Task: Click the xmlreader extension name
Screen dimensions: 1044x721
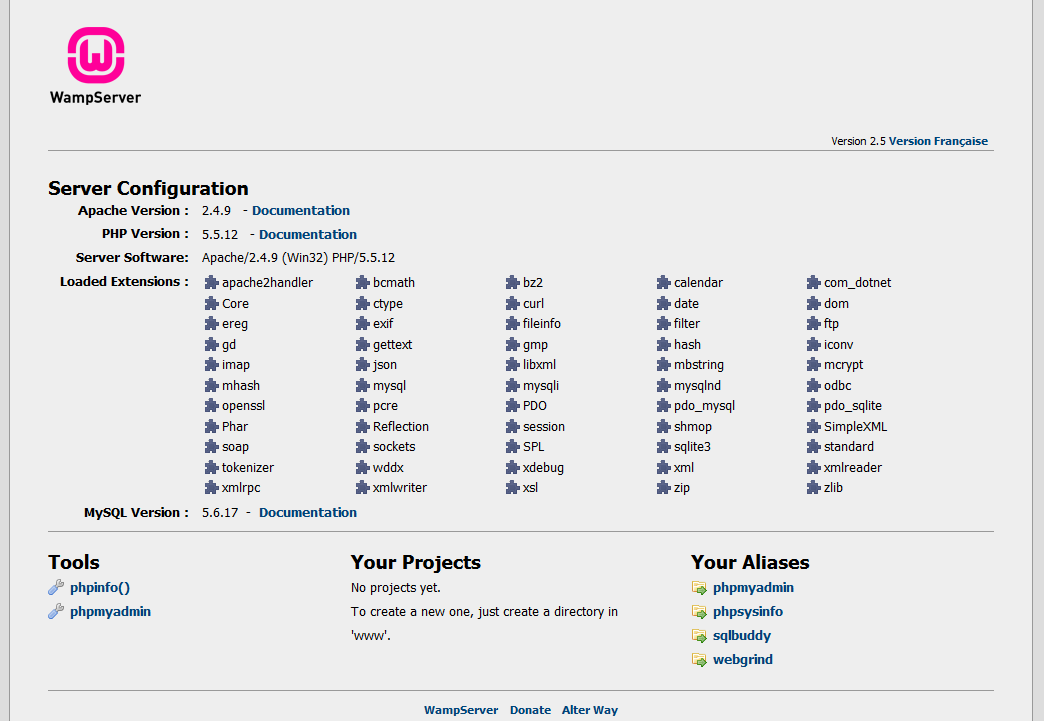Action: [853, 468]
